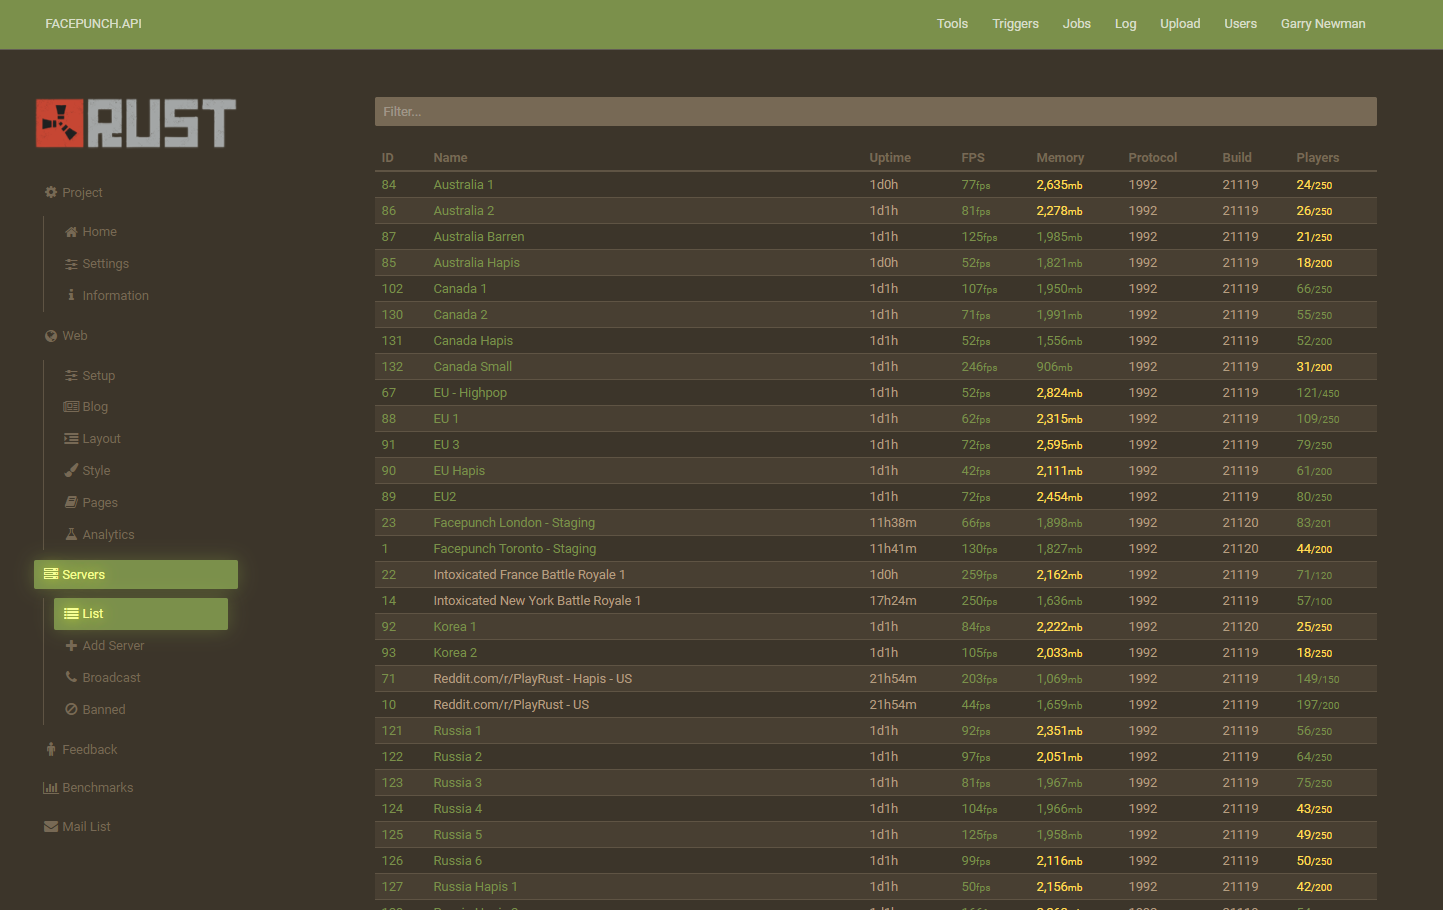Open the Upload page
Screen dimensions: 1443x910
click(x=1180, y=24)
